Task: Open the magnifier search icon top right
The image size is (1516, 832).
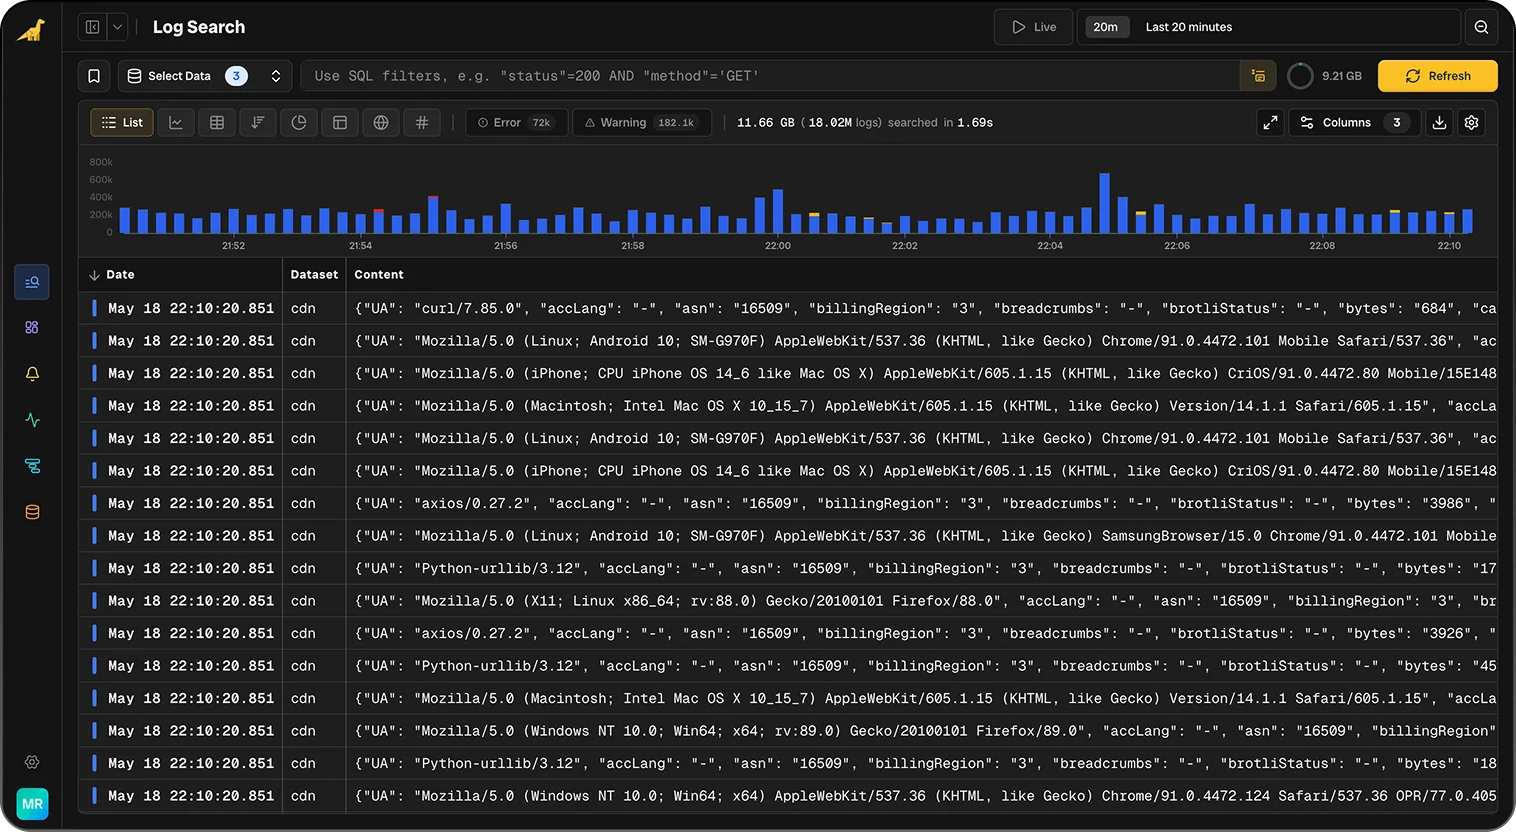Action: 1481,27
